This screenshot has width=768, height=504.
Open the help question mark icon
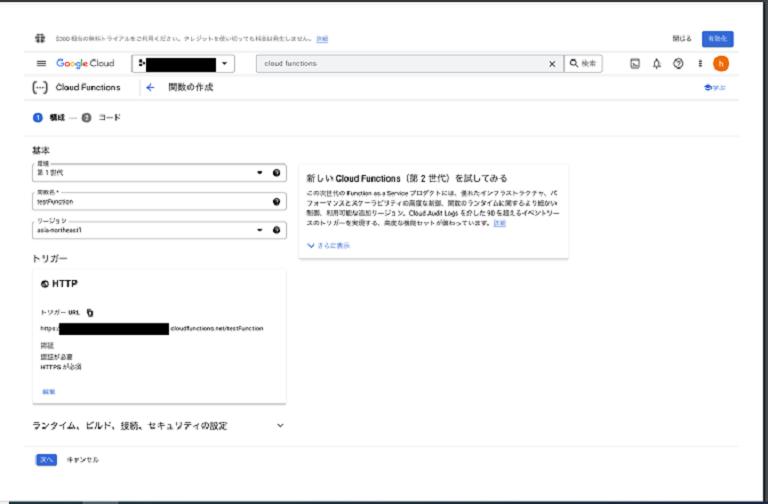click(x=678, y=64)
